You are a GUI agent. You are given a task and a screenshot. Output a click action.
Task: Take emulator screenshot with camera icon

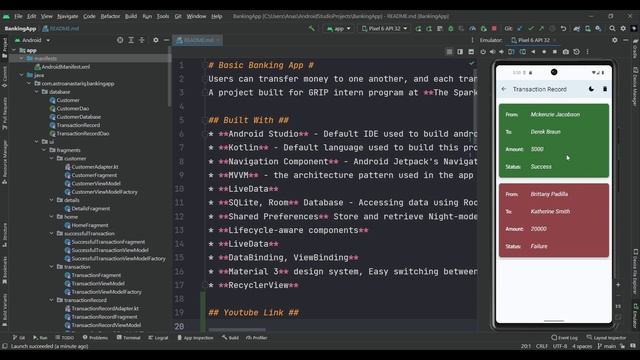(x=566, y=52)
